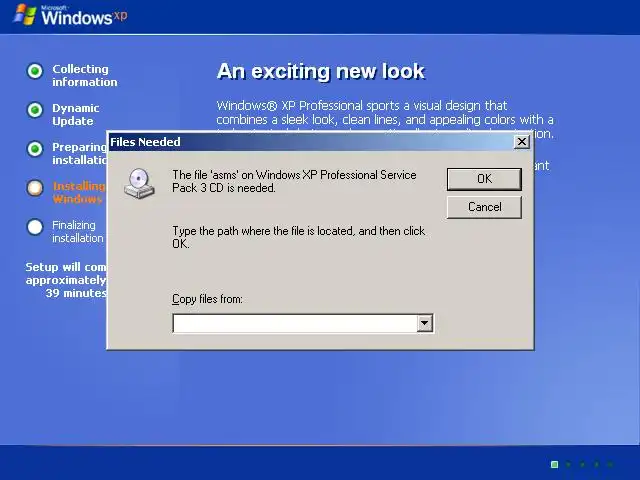Click the 'Collecting information' step text

[x=84, y=76]
